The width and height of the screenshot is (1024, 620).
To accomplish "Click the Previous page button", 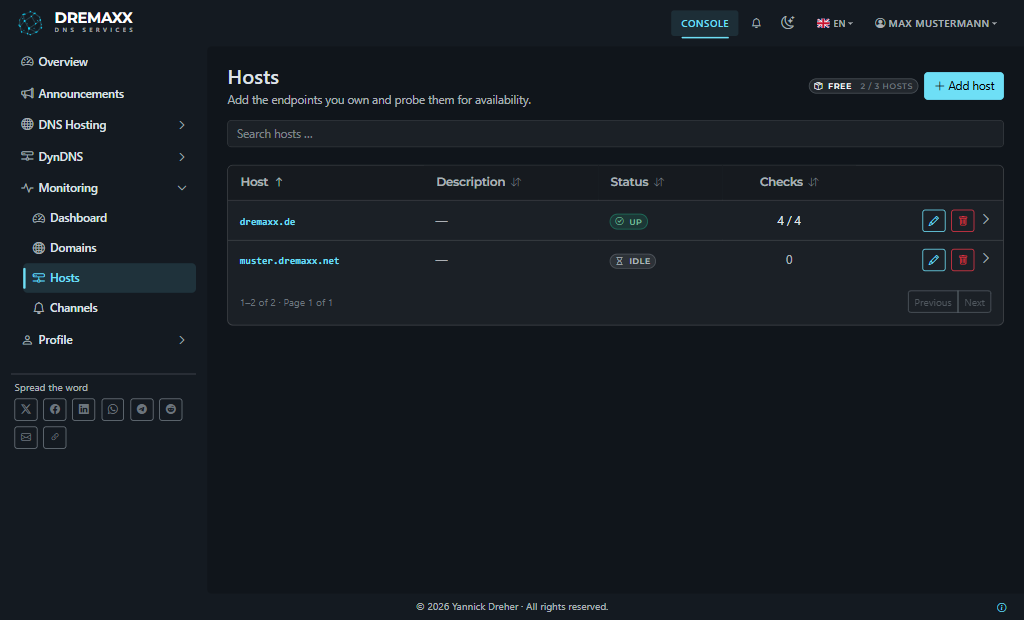I will tap(933, 302).
